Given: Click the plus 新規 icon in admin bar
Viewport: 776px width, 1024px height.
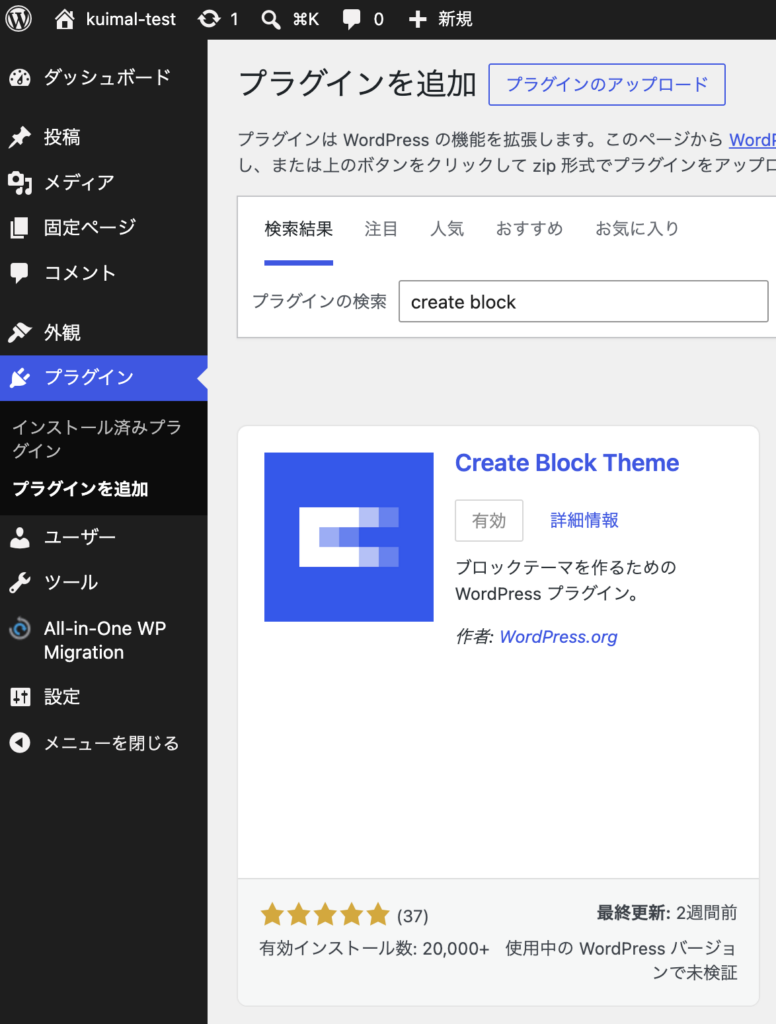Looking at the screenshot, I should click(x=417, y=19).
